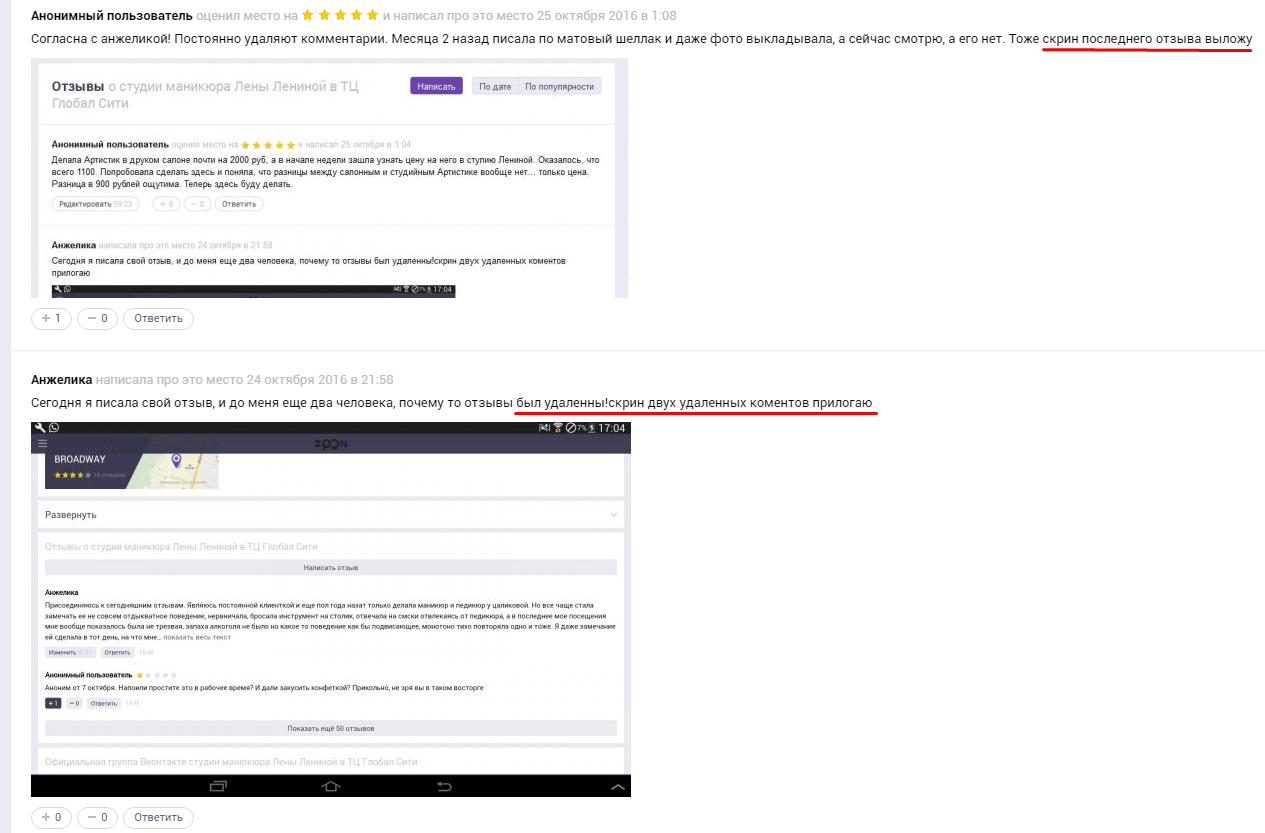Screen dimensions: 1265x833
Task: Click the purple map pin marker
Action: pos(176,460)
